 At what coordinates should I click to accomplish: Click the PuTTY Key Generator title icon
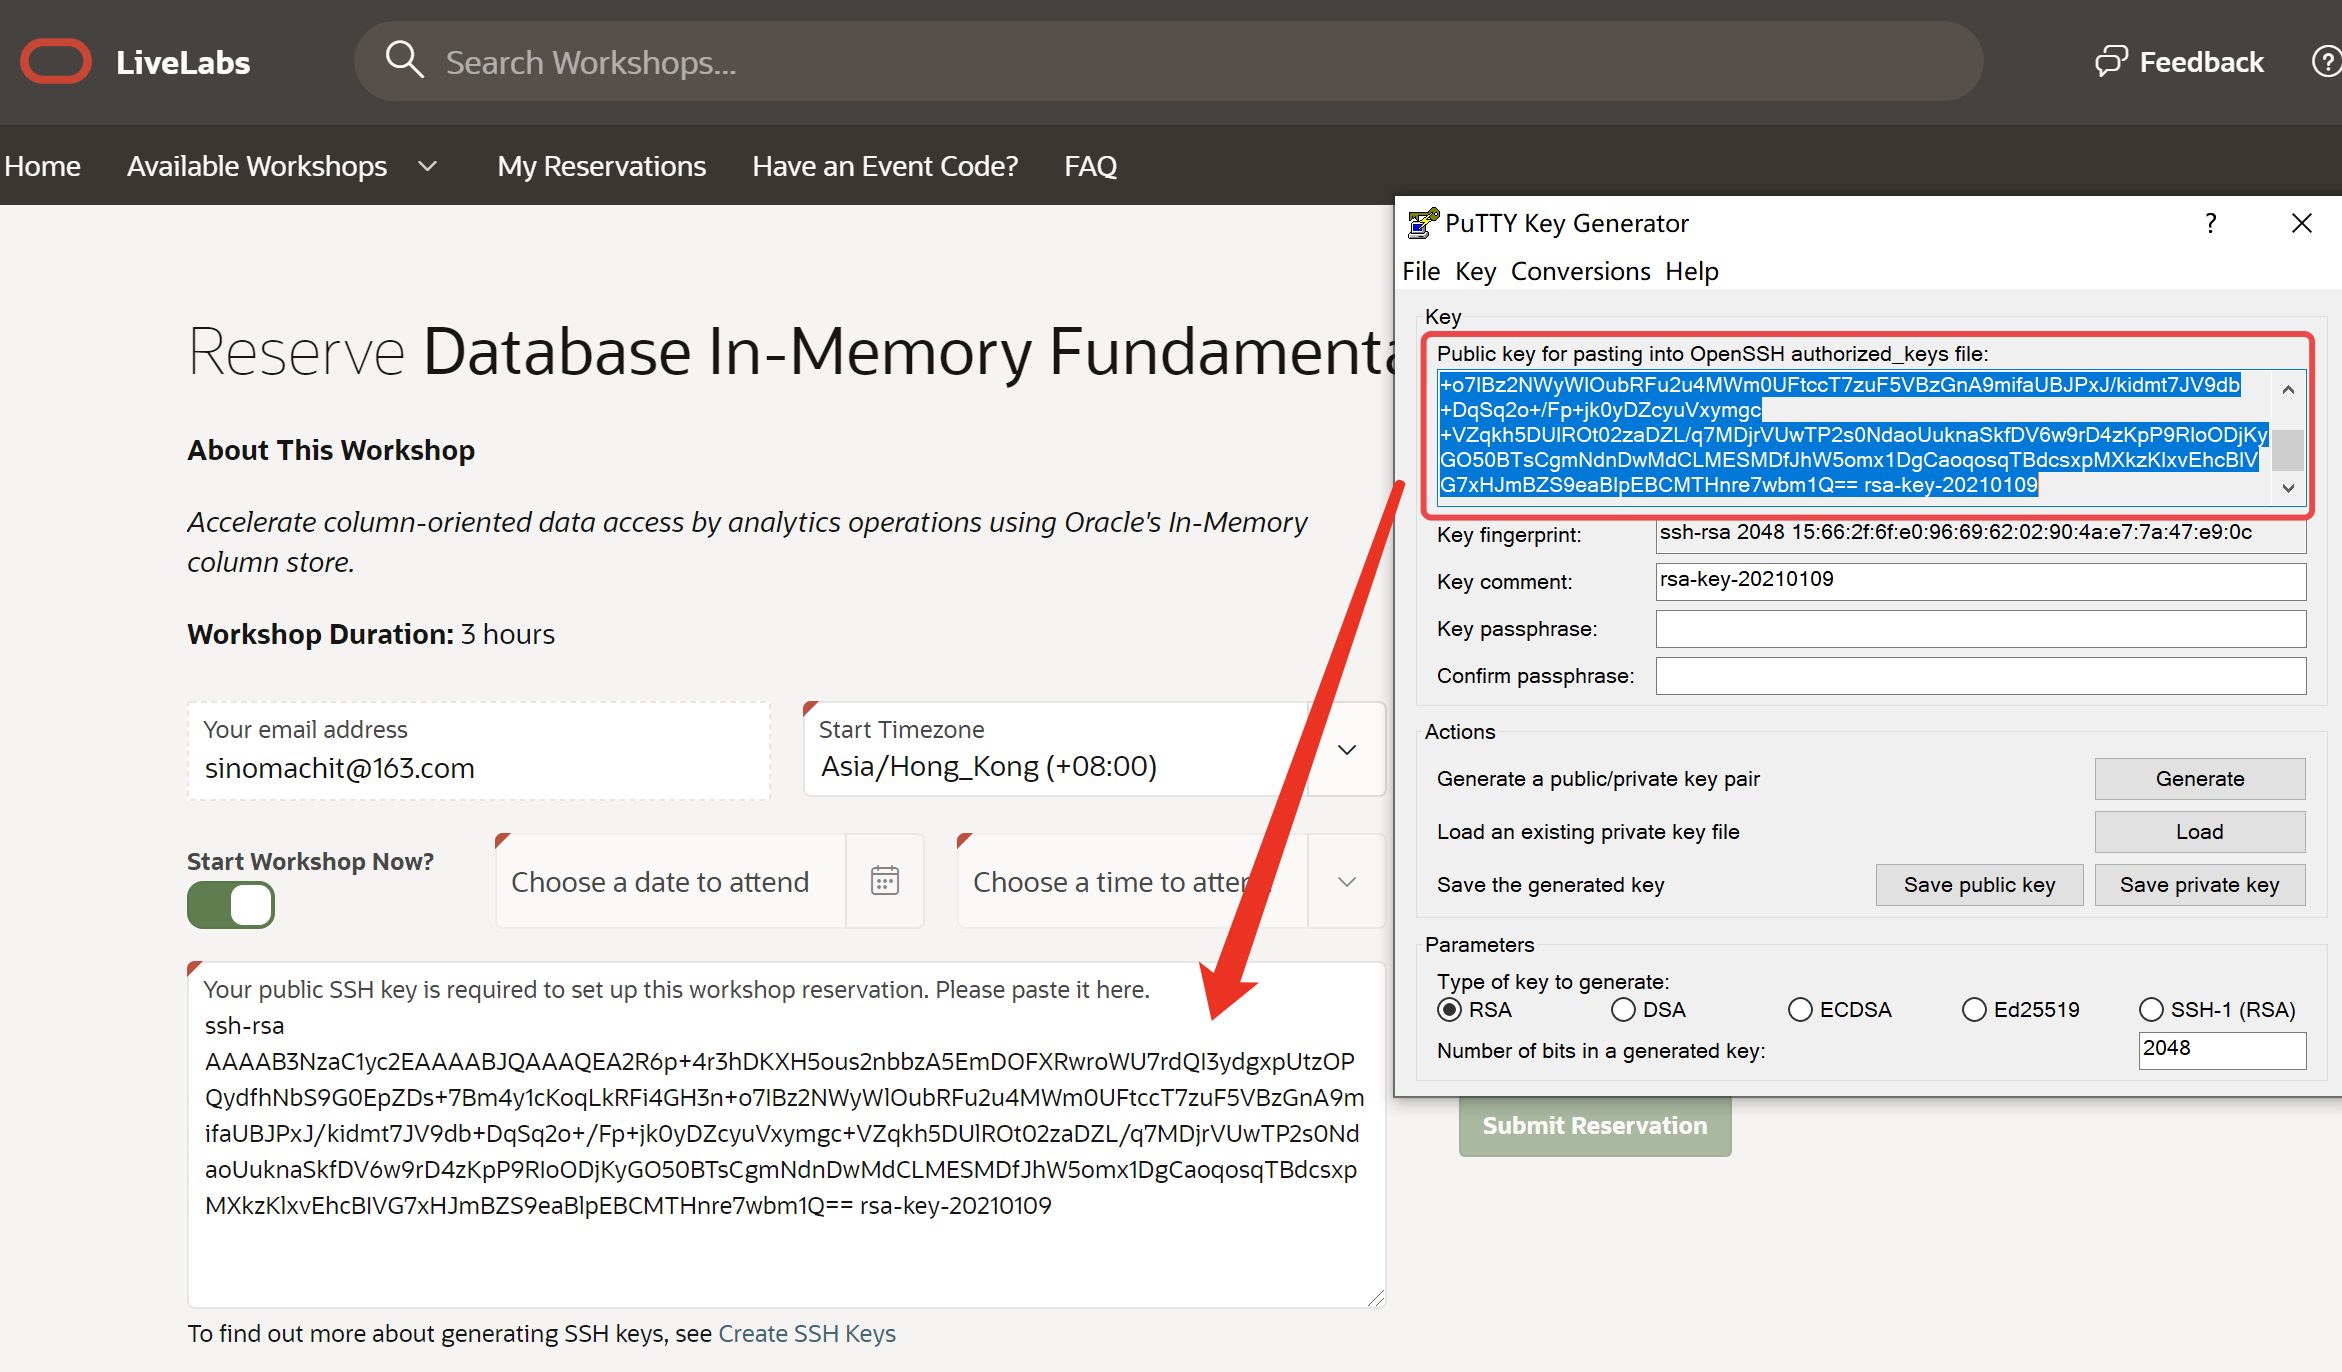pos(1422,223)
